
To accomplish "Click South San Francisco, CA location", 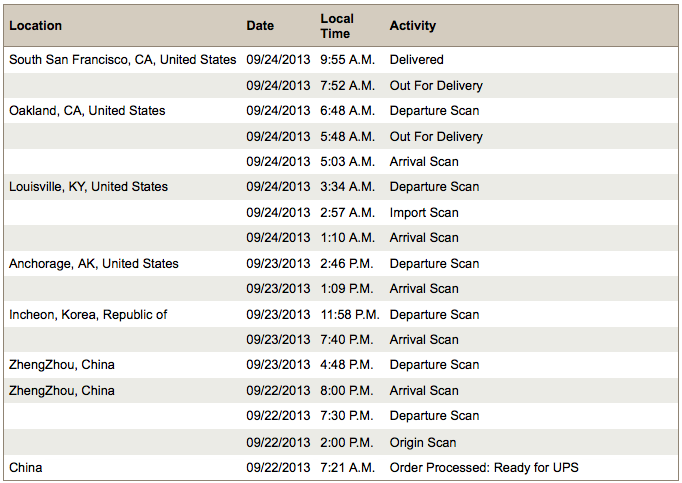I will tap(122, 60).
